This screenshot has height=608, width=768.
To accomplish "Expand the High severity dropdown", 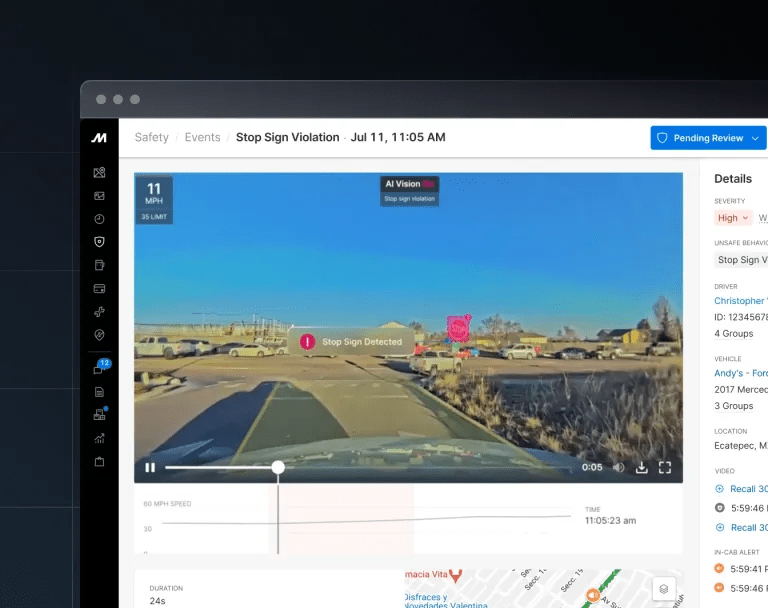I will click(732, 218).
